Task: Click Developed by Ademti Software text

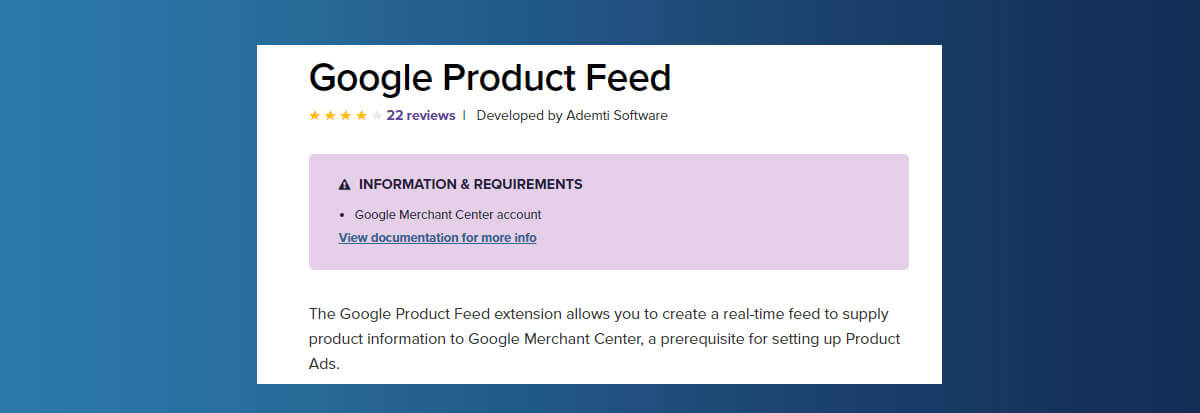Action: click(x=572, y=116)
